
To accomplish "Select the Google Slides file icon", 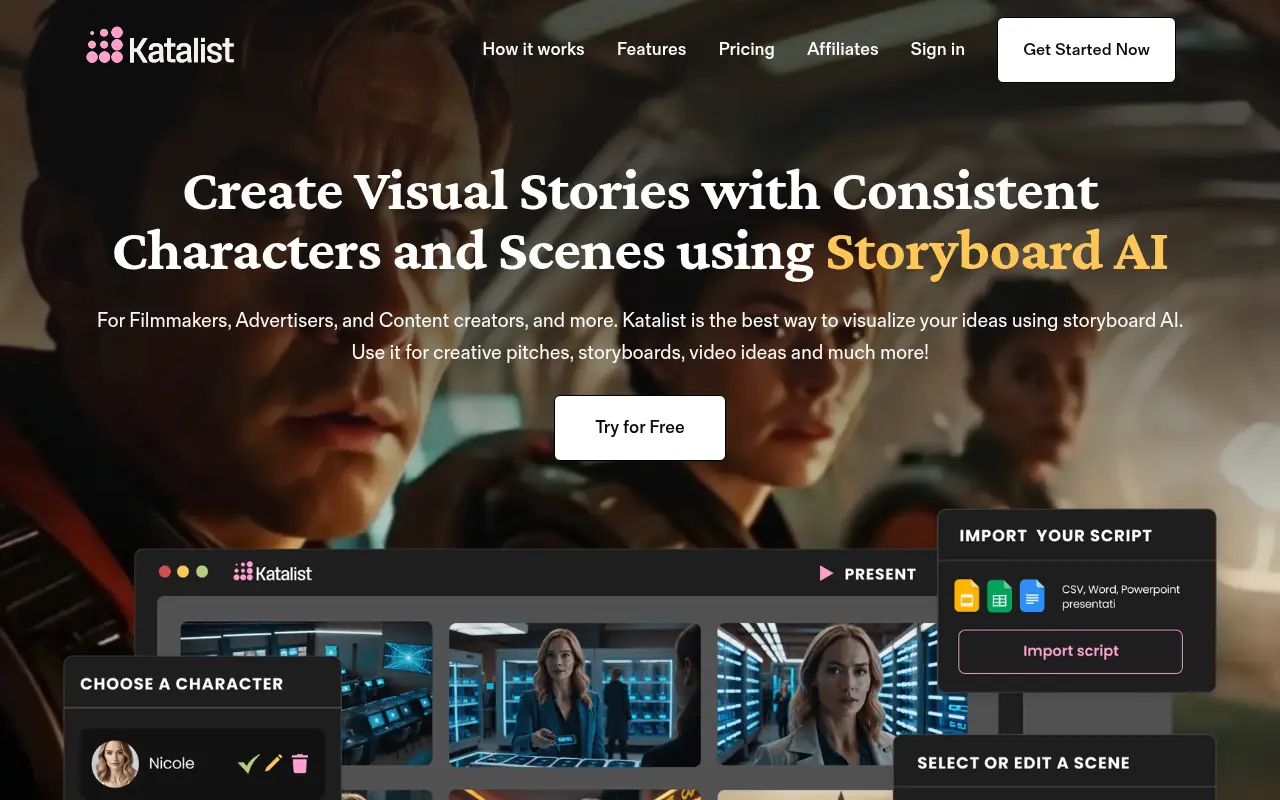I will (x=966, y=596).
